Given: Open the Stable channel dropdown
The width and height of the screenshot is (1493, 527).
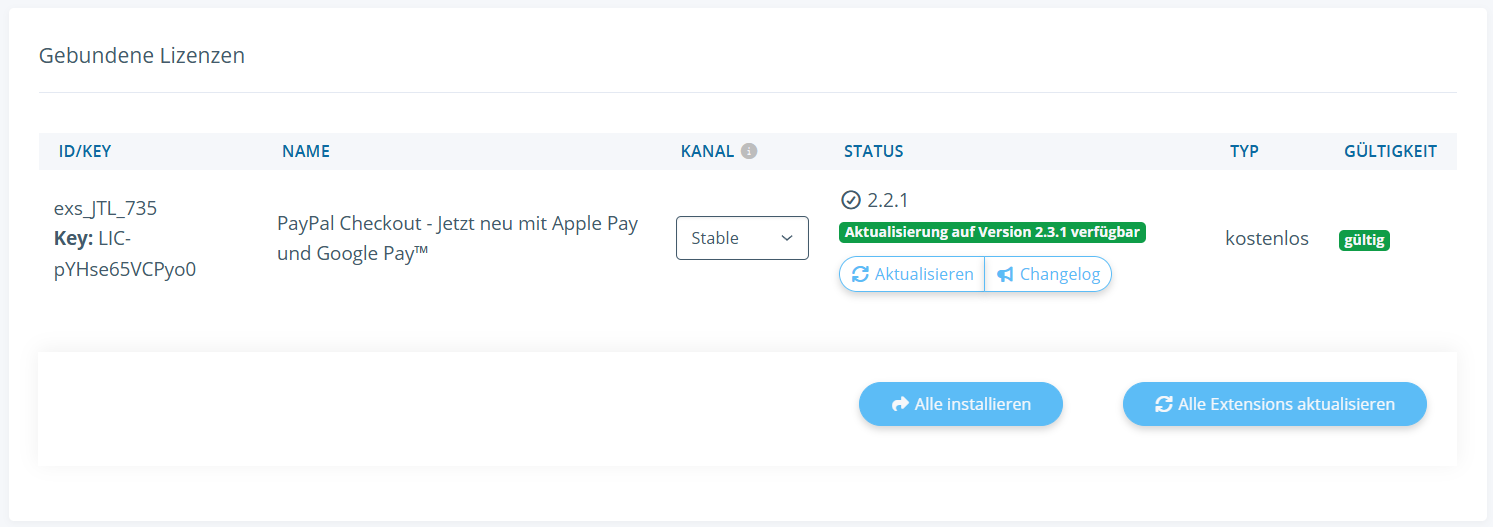Looking at the screenshot, I should pos(742,238).
